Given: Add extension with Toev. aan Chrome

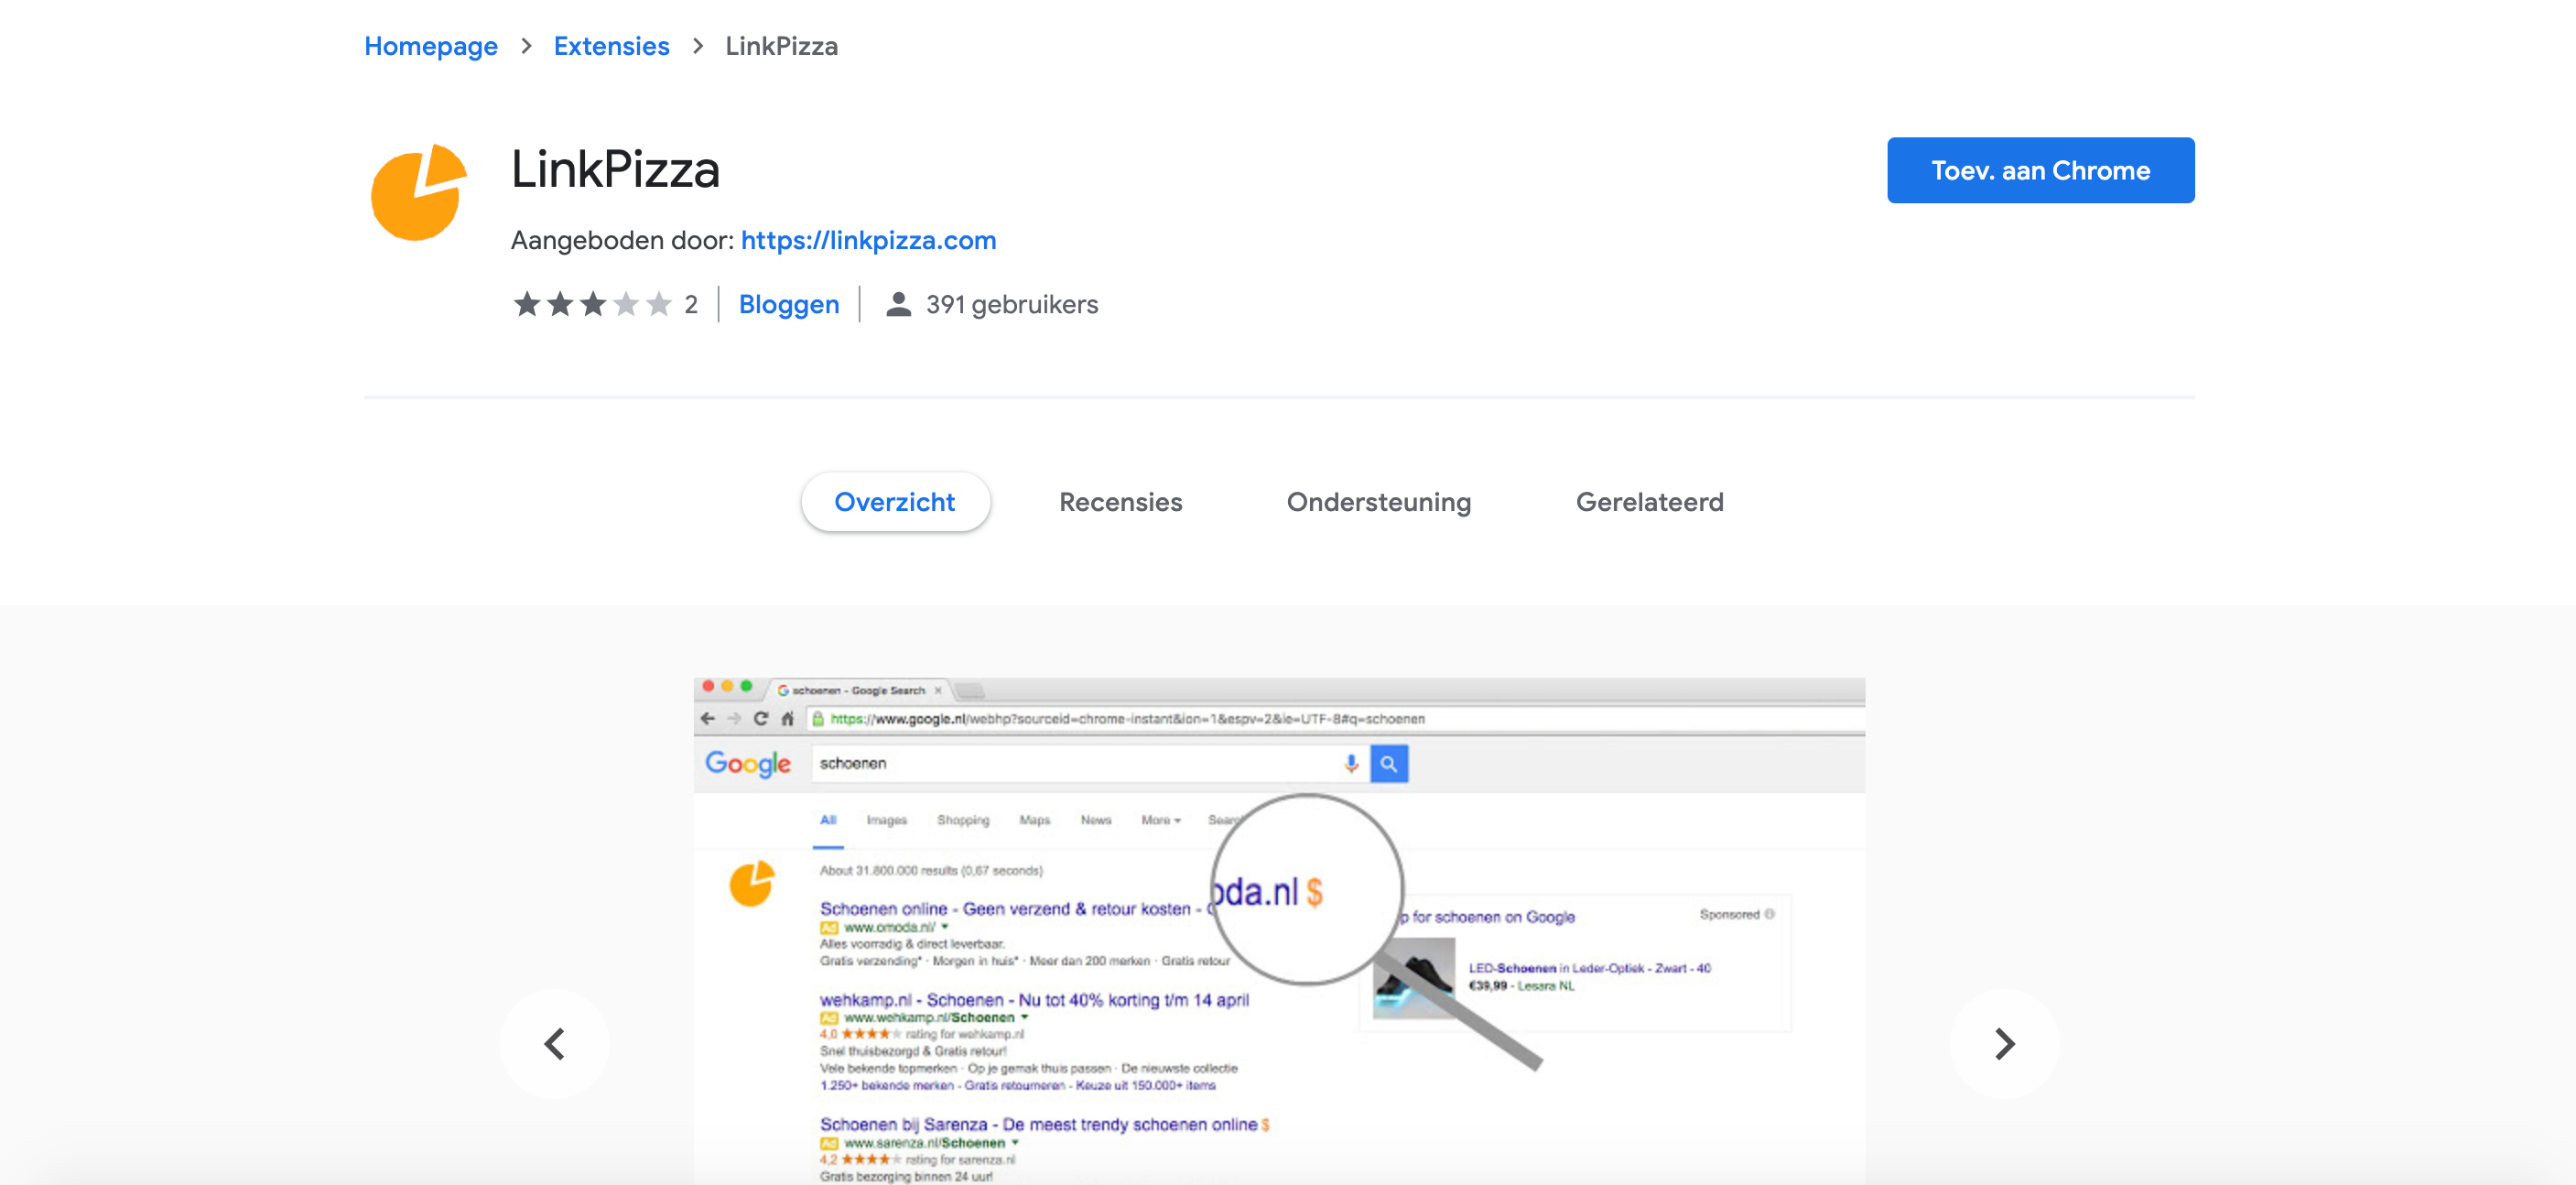Looking at the screenshot, I should (2040, 170).
